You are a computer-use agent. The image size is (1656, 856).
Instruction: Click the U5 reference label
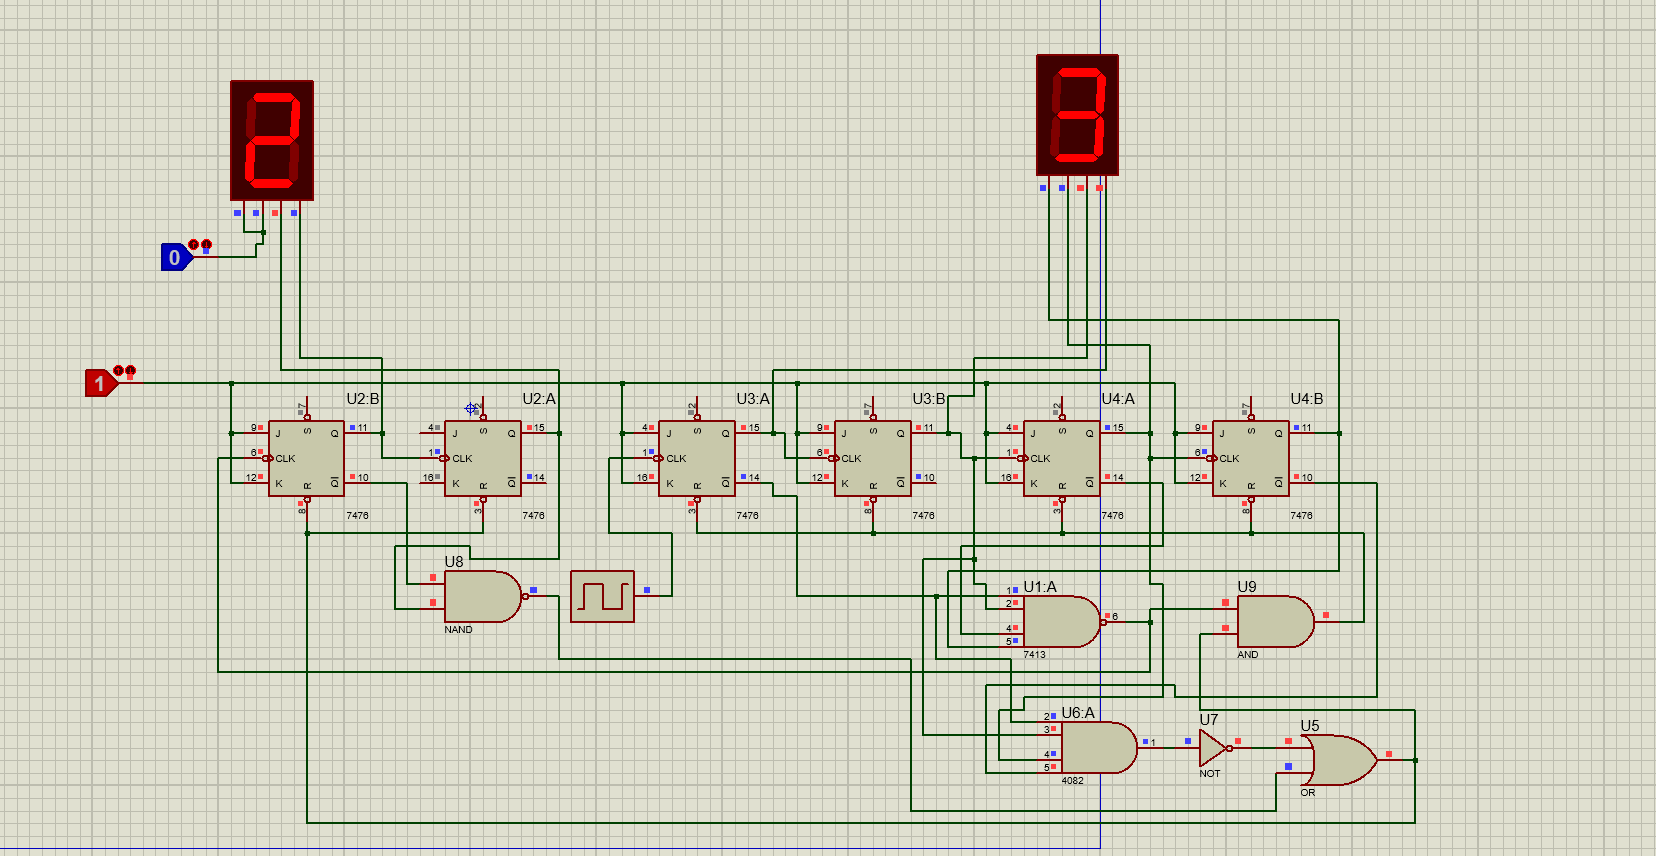[x=1310, y=726]
